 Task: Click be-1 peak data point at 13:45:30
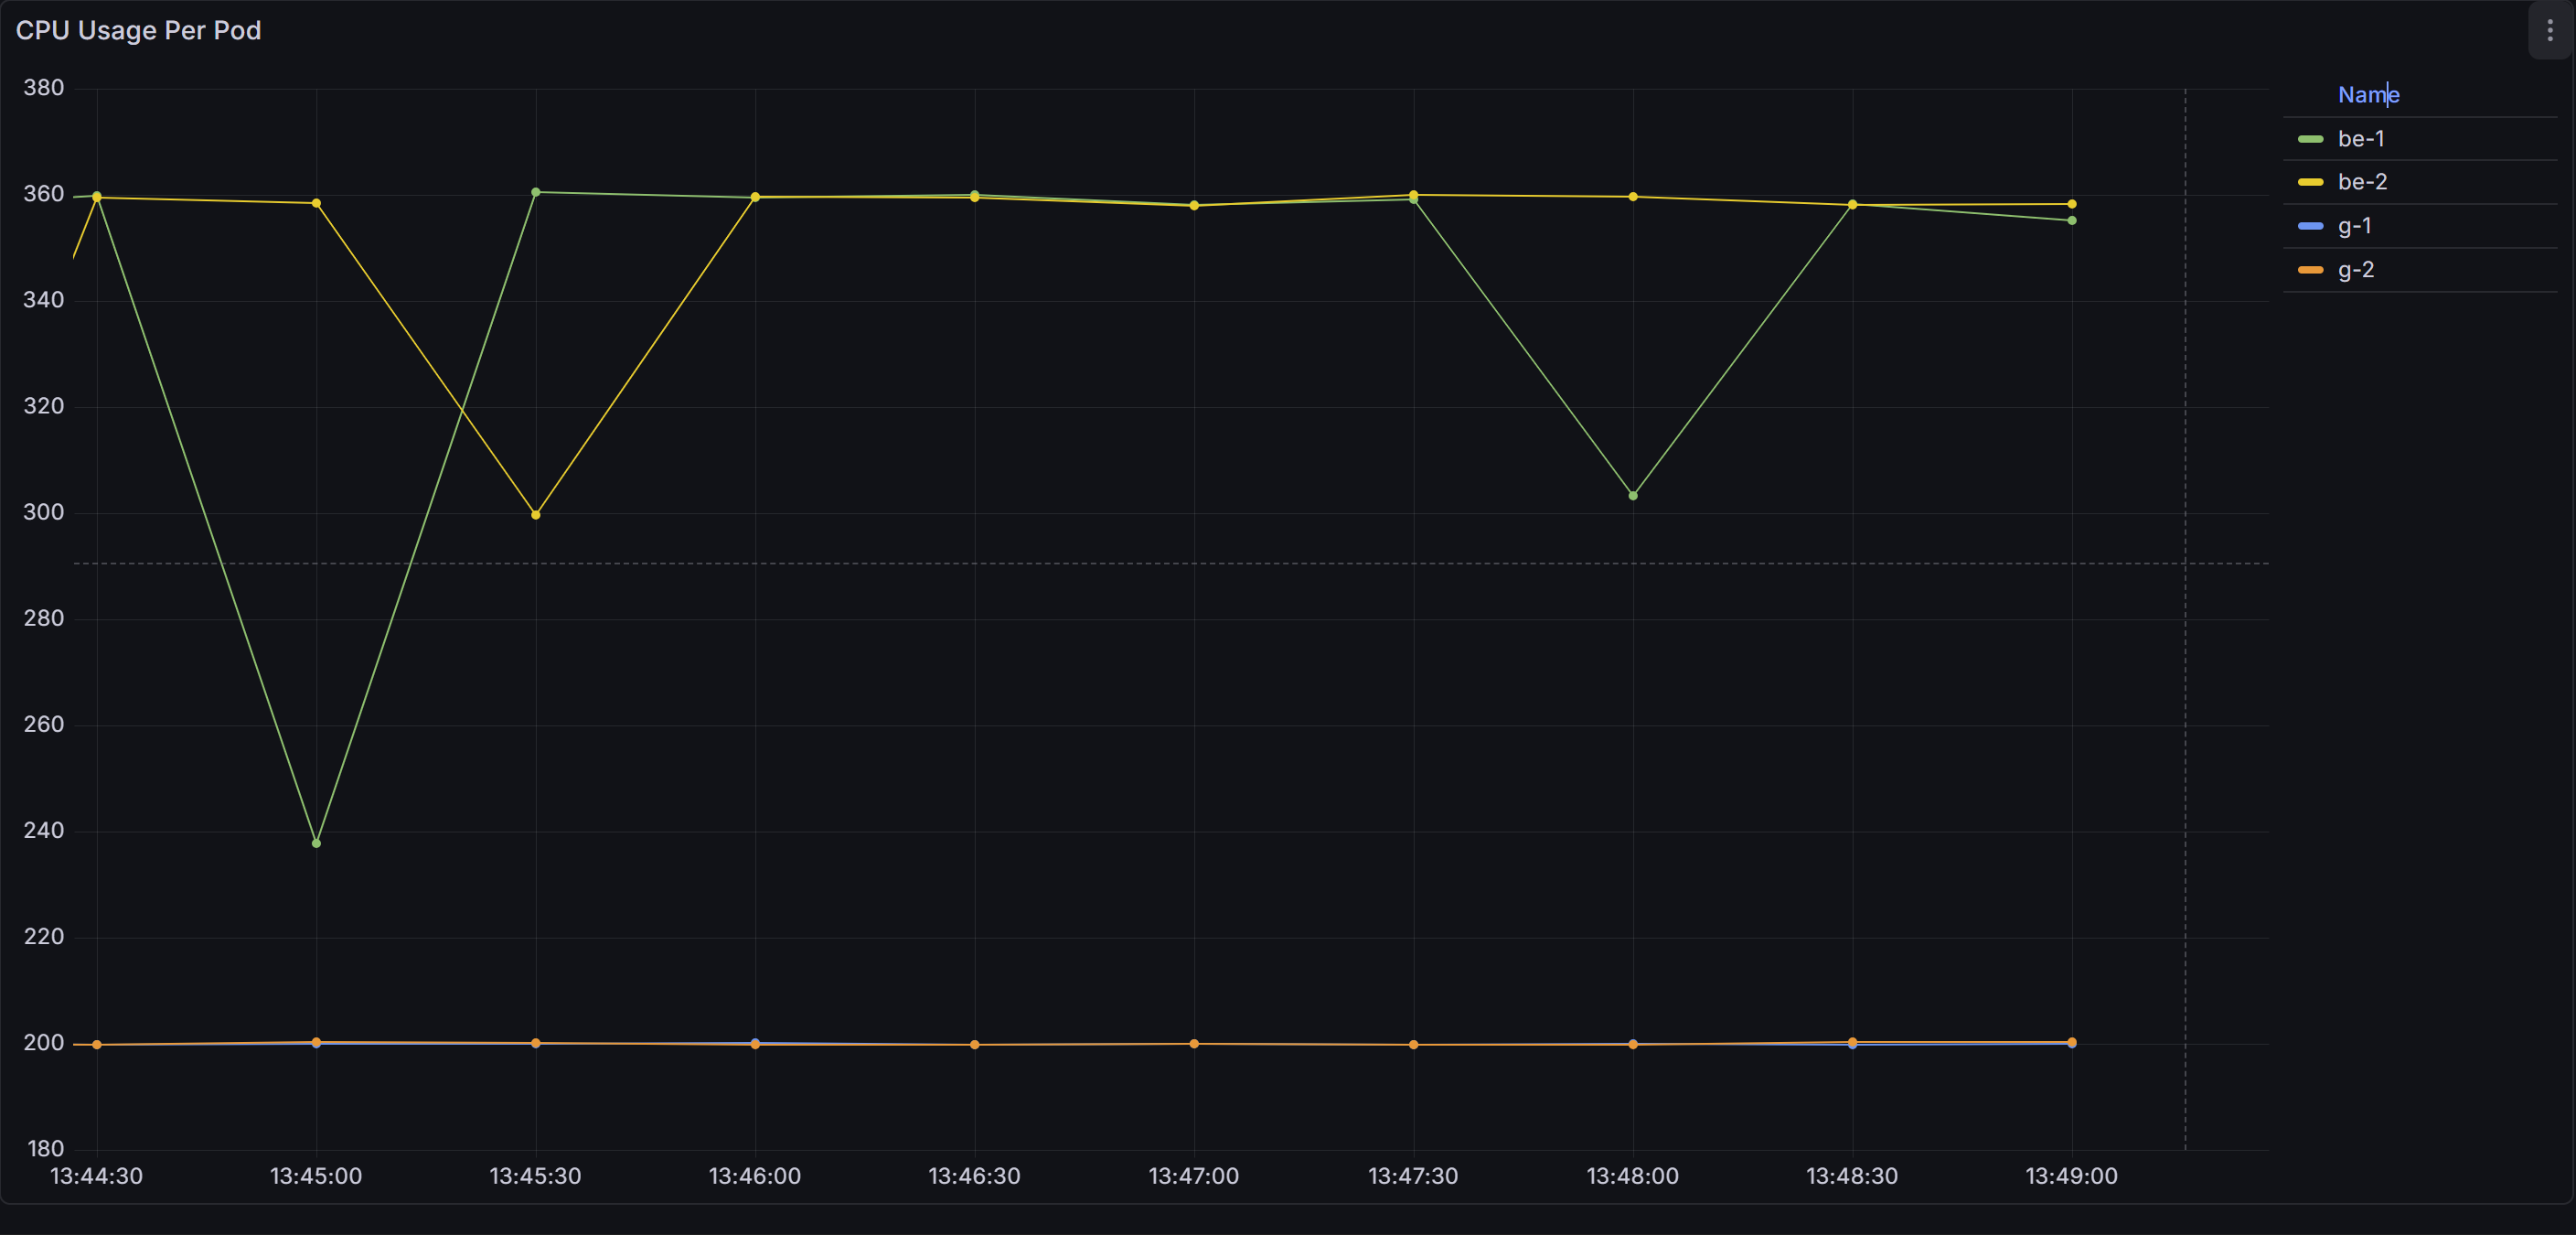(536, 192)
